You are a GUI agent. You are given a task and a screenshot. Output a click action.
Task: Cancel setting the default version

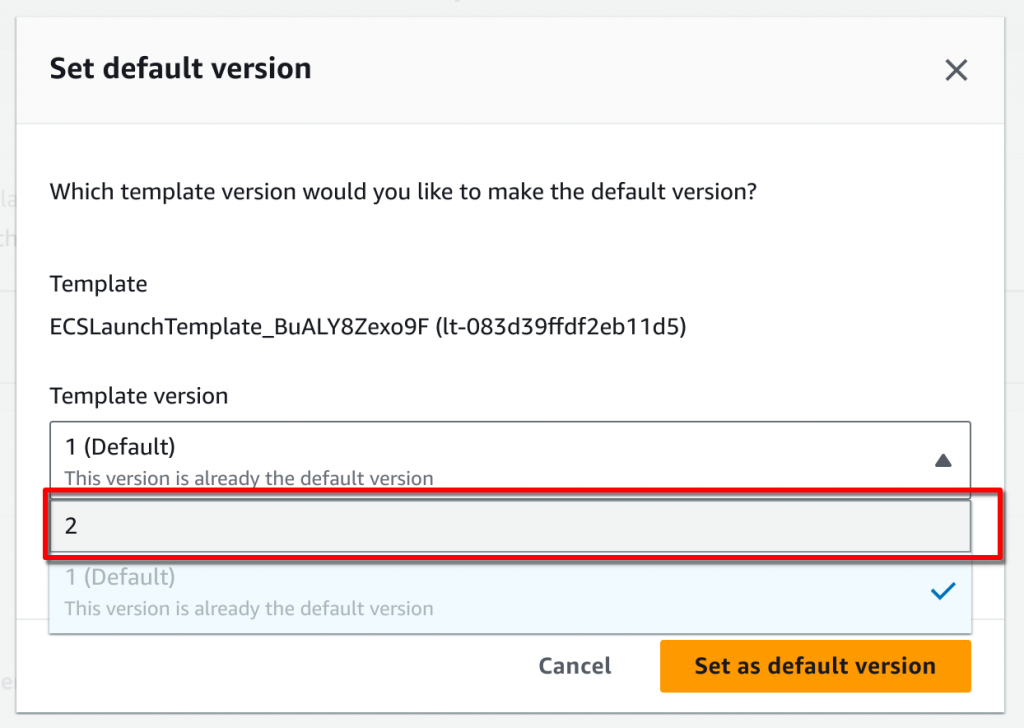click(x=575, y=665)
